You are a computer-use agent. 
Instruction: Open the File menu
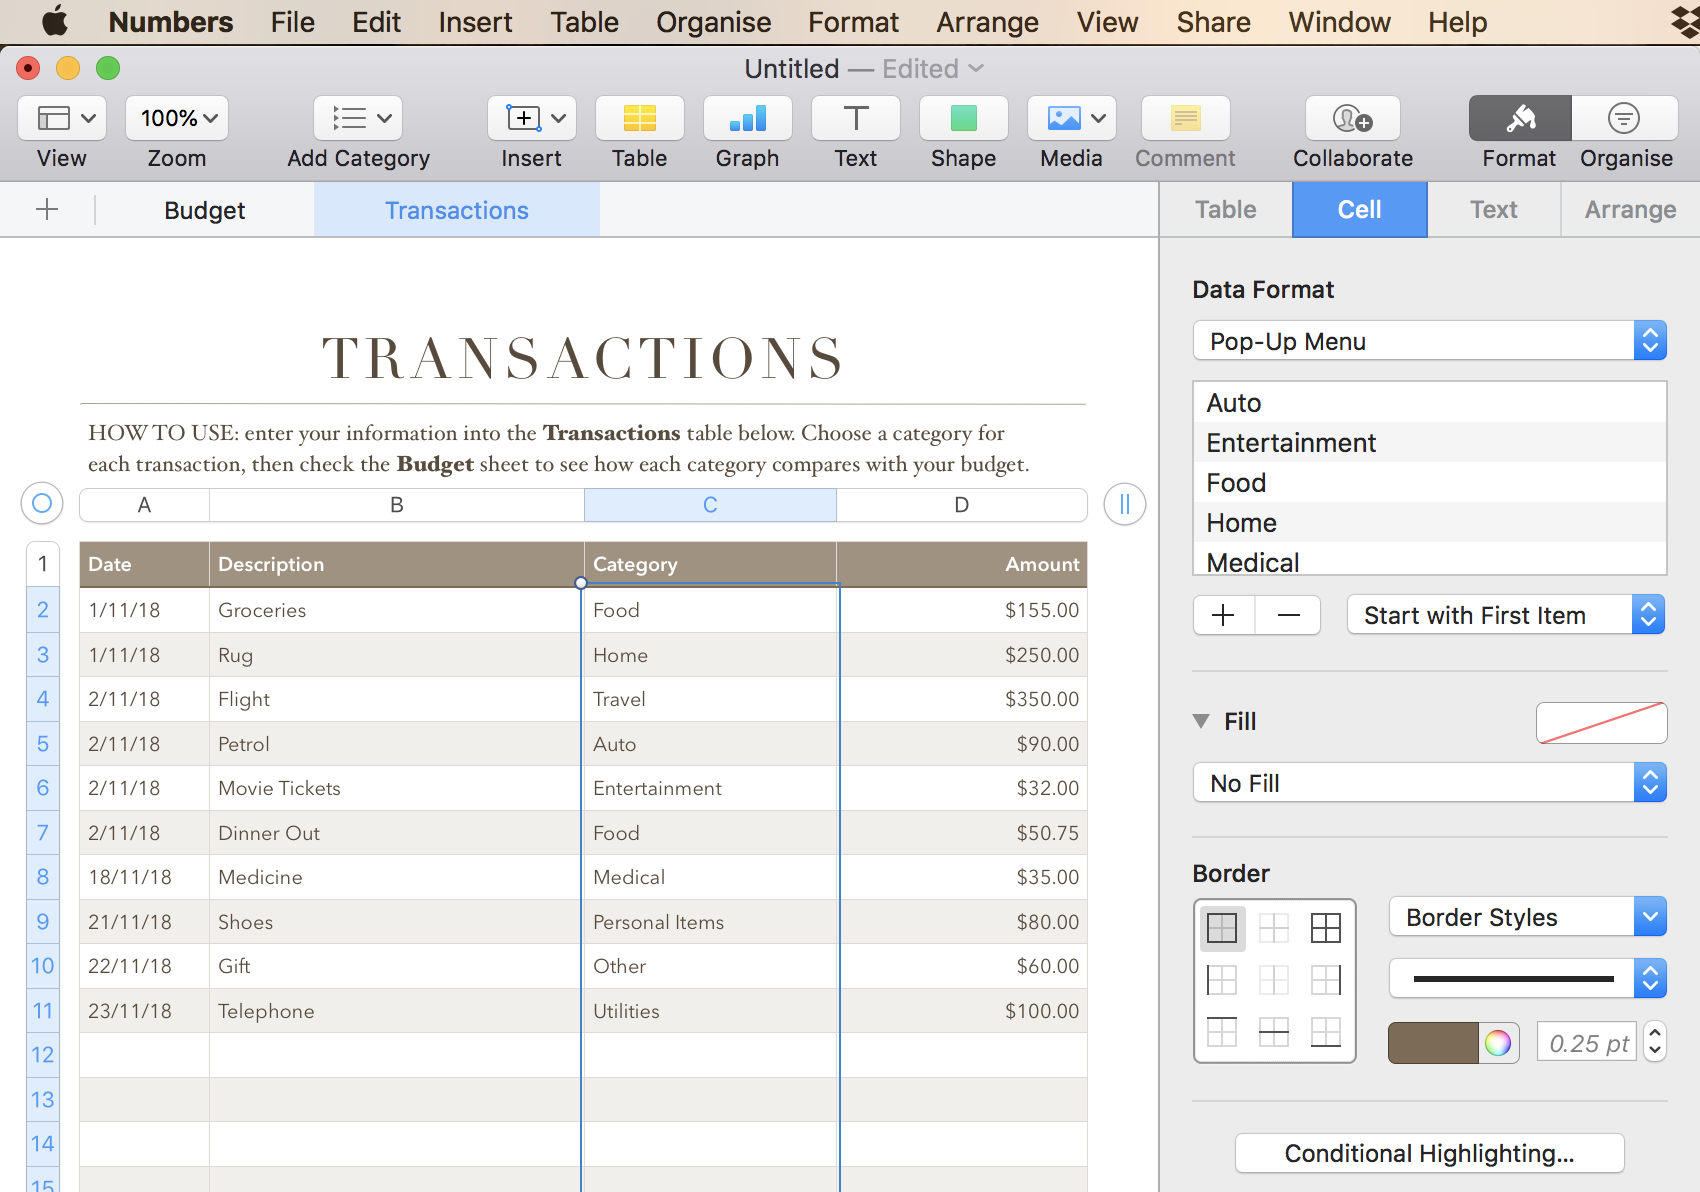pyautogui.click(x=292, y=22)
